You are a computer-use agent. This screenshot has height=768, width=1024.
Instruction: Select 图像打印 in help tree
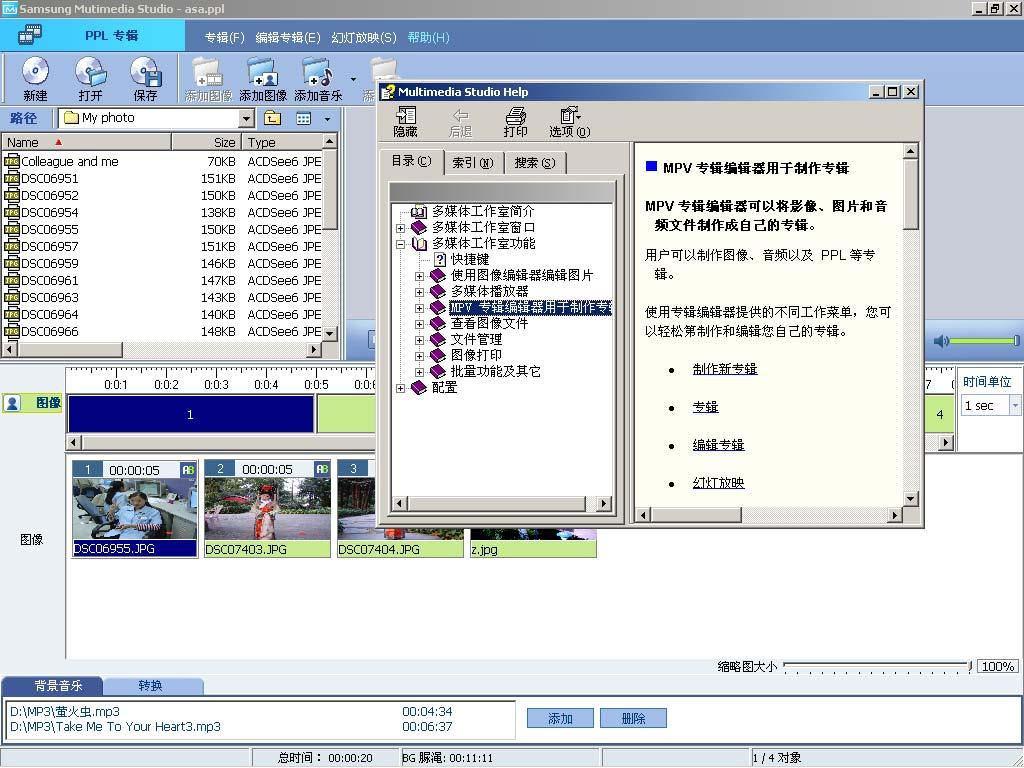(476, 355)
